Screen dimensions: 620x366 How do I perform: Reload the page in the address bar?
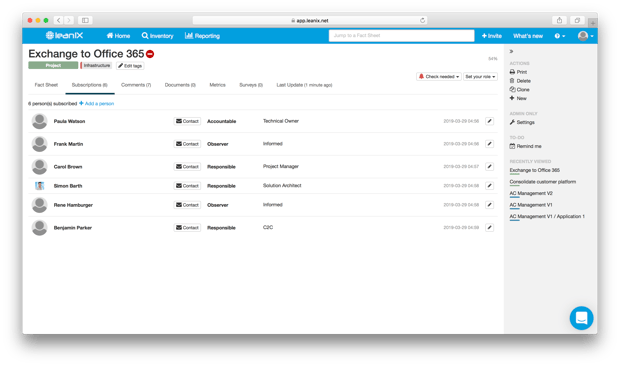click(422, 20)
